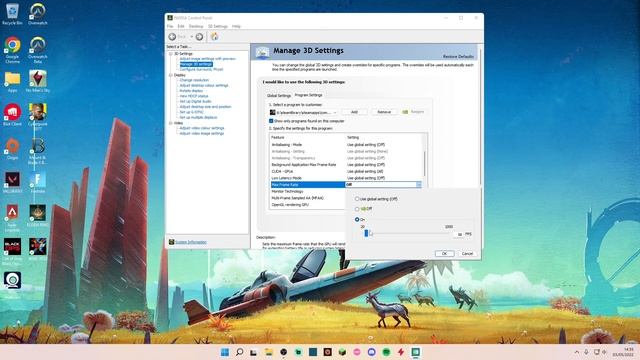Open Recycle Bin desktop icon
The height and width of the screenshot is (360, 640).
click(12, 13)
